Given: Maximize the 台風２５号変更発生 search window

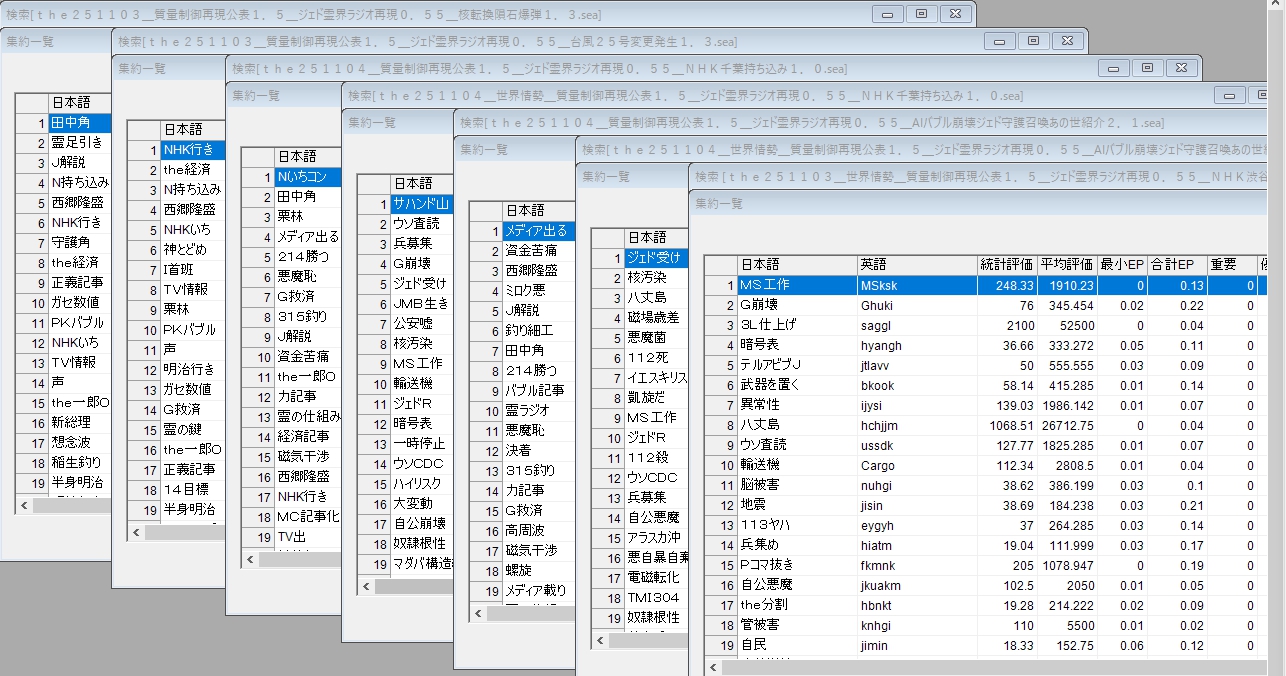Looking at the screenshot, I should coord(1033,41).
